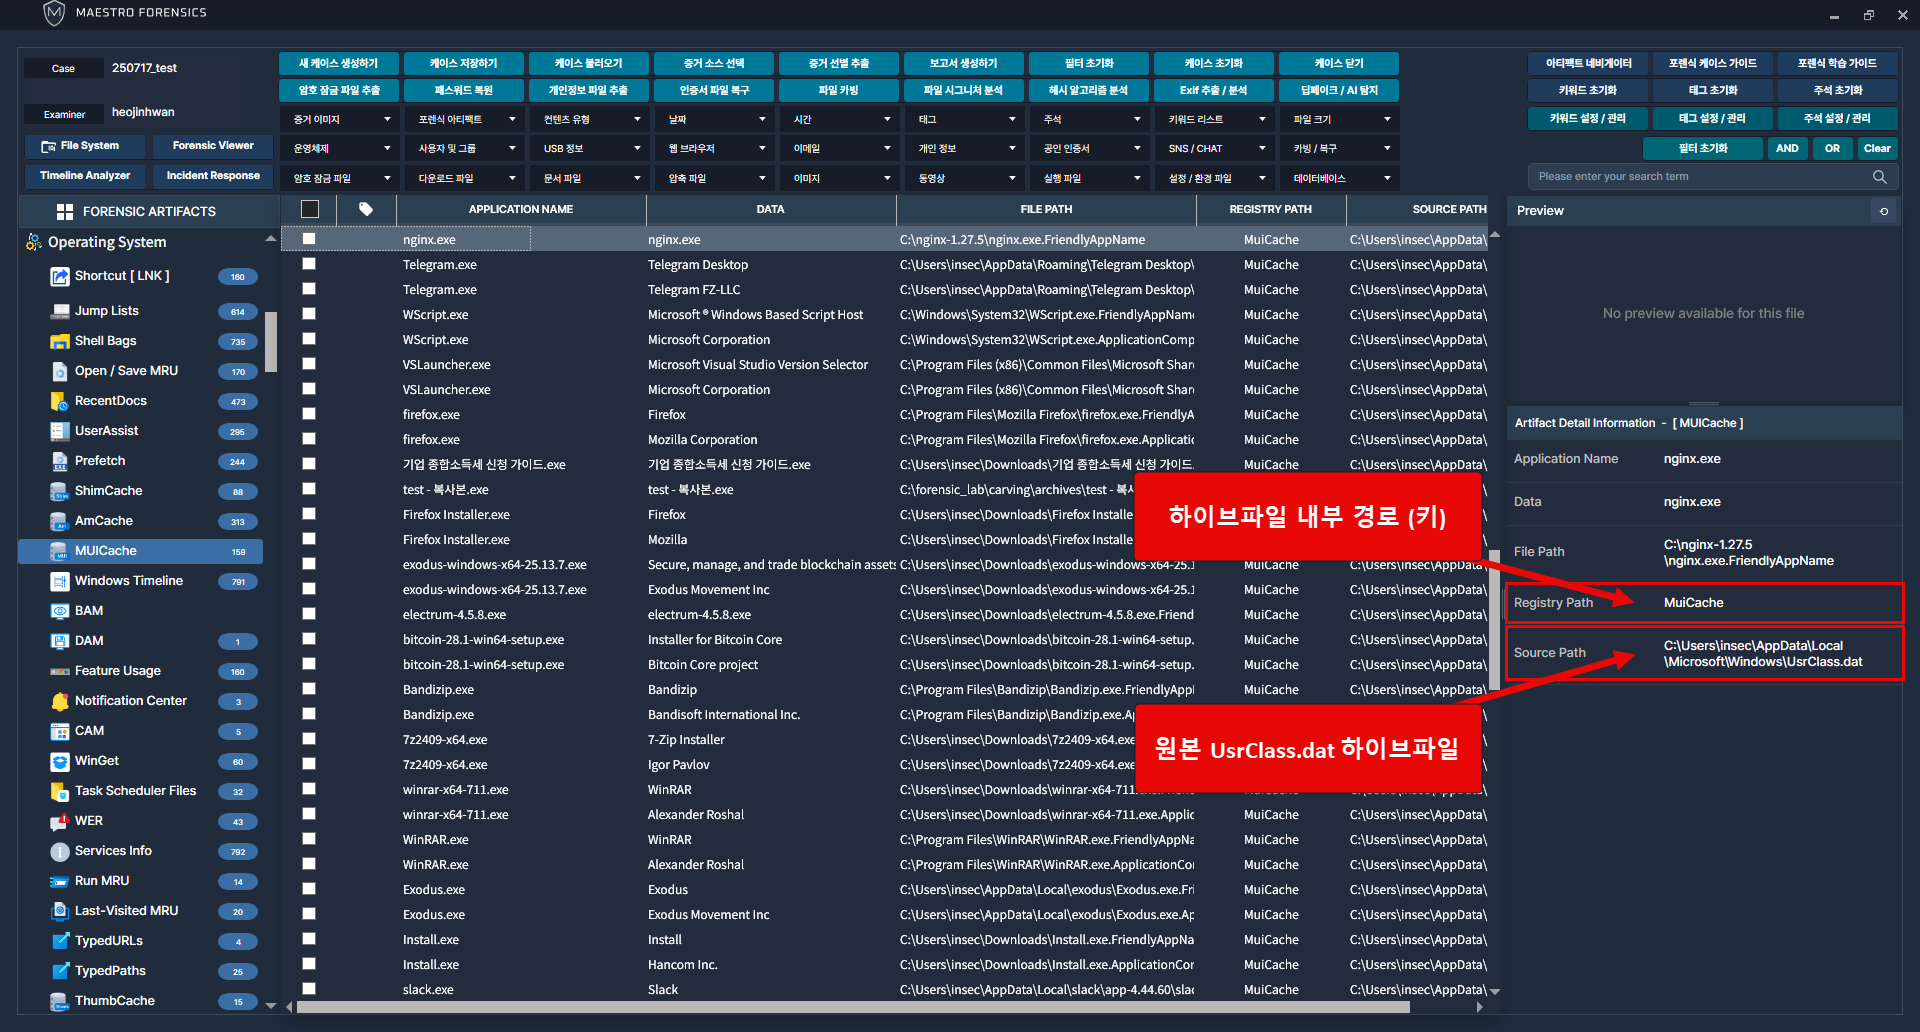
Task: Click the tag column header icon
Action: 366,209
